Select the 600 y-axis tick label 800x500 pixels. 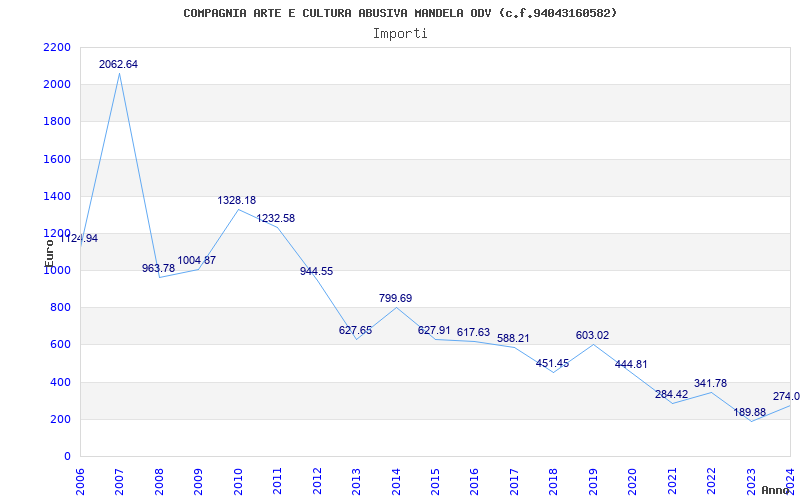click(61, 345)
